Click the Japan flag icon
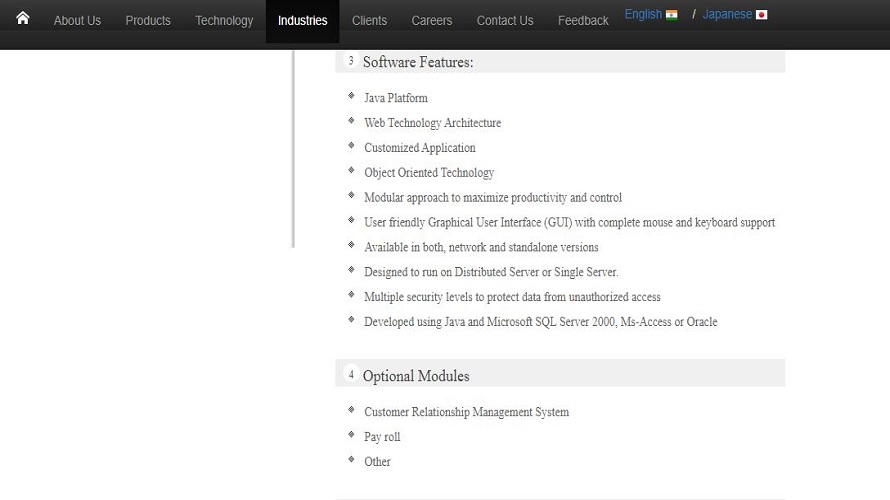This screenshot has width=890, height=500. click(x=761, y=15)
